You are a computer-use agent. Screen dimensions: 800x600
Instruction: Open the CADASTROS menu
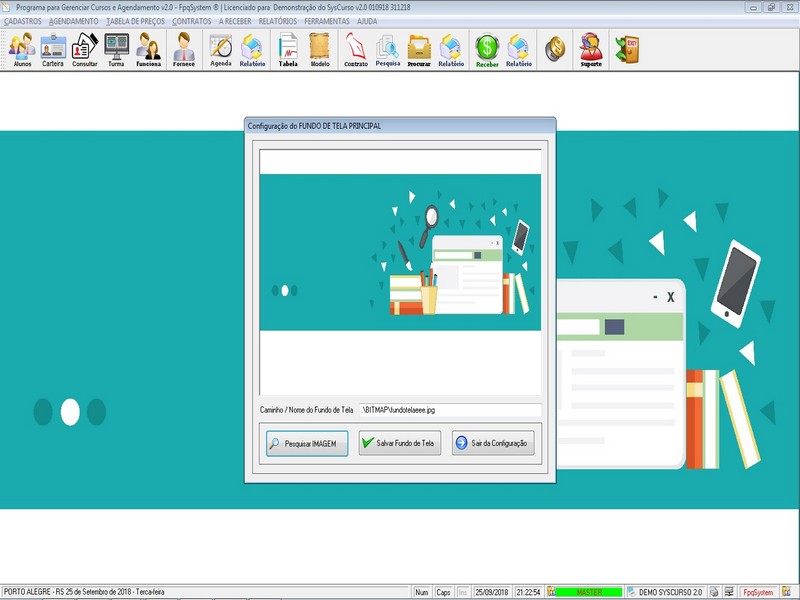[x=22, y=21]
